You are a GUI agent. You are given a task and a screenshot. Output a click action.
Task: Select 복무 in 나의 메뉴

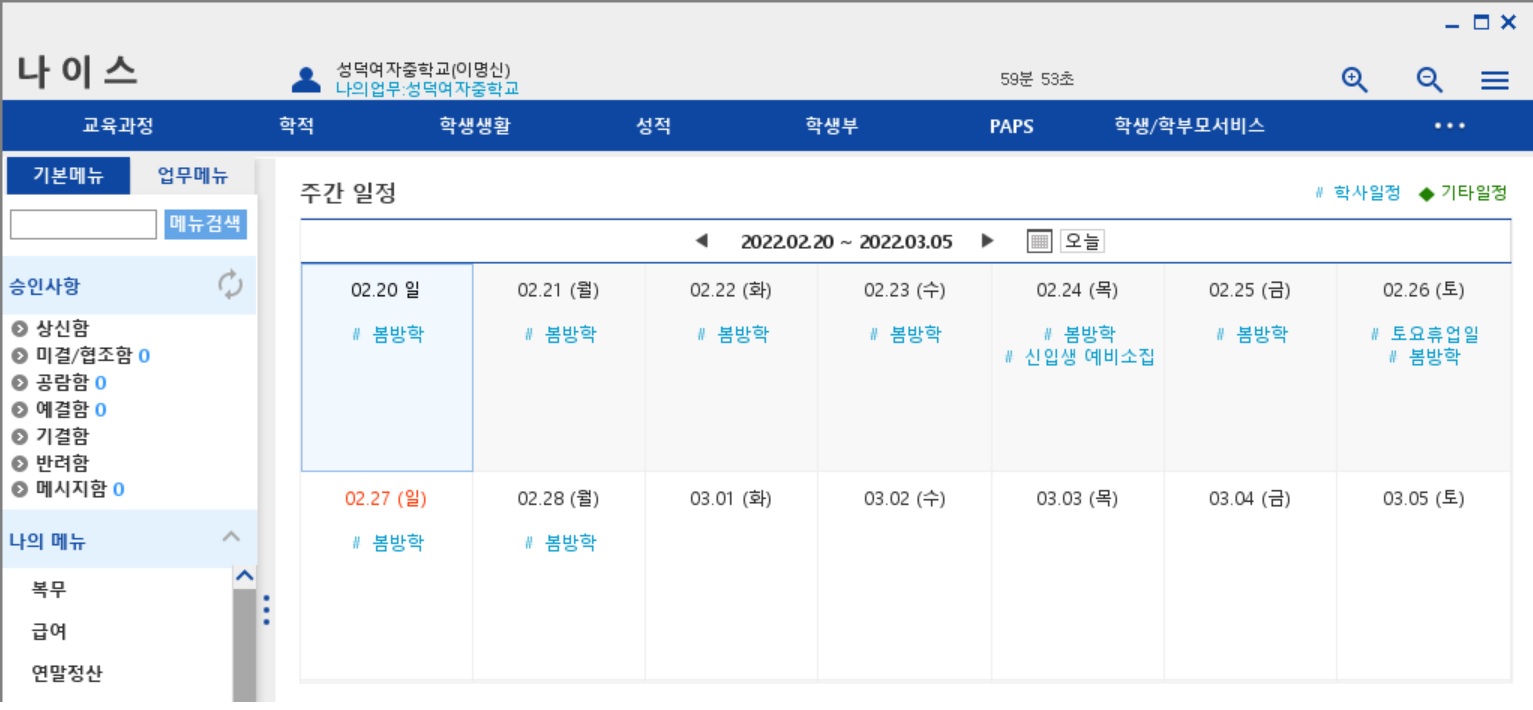click(49, 590)
